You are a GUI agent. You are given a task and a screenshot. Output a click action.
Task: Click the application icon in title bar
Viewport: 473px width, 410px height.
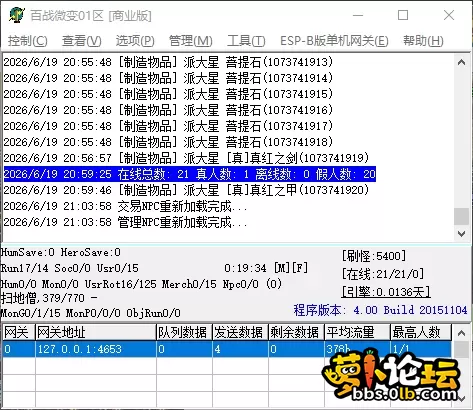(17, 15)
